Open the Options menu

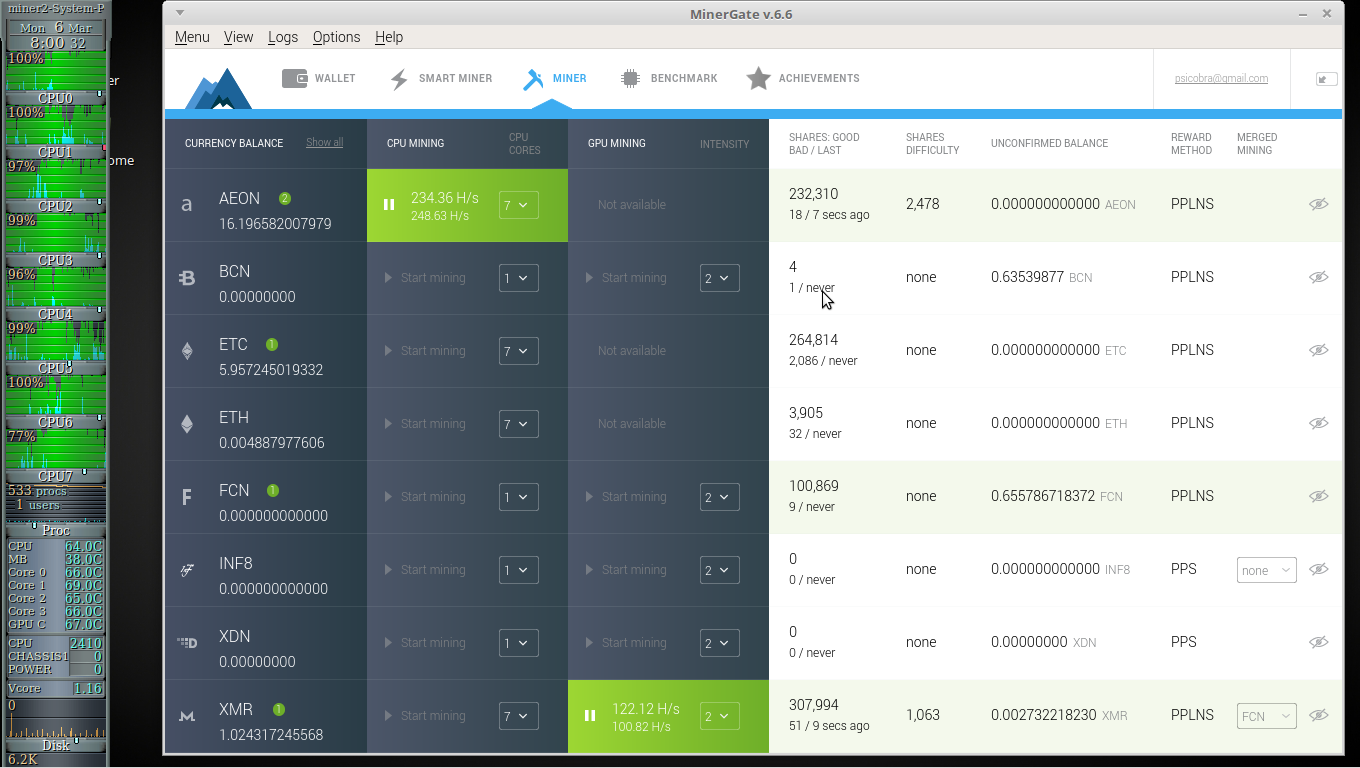click(x=336, y=37)
